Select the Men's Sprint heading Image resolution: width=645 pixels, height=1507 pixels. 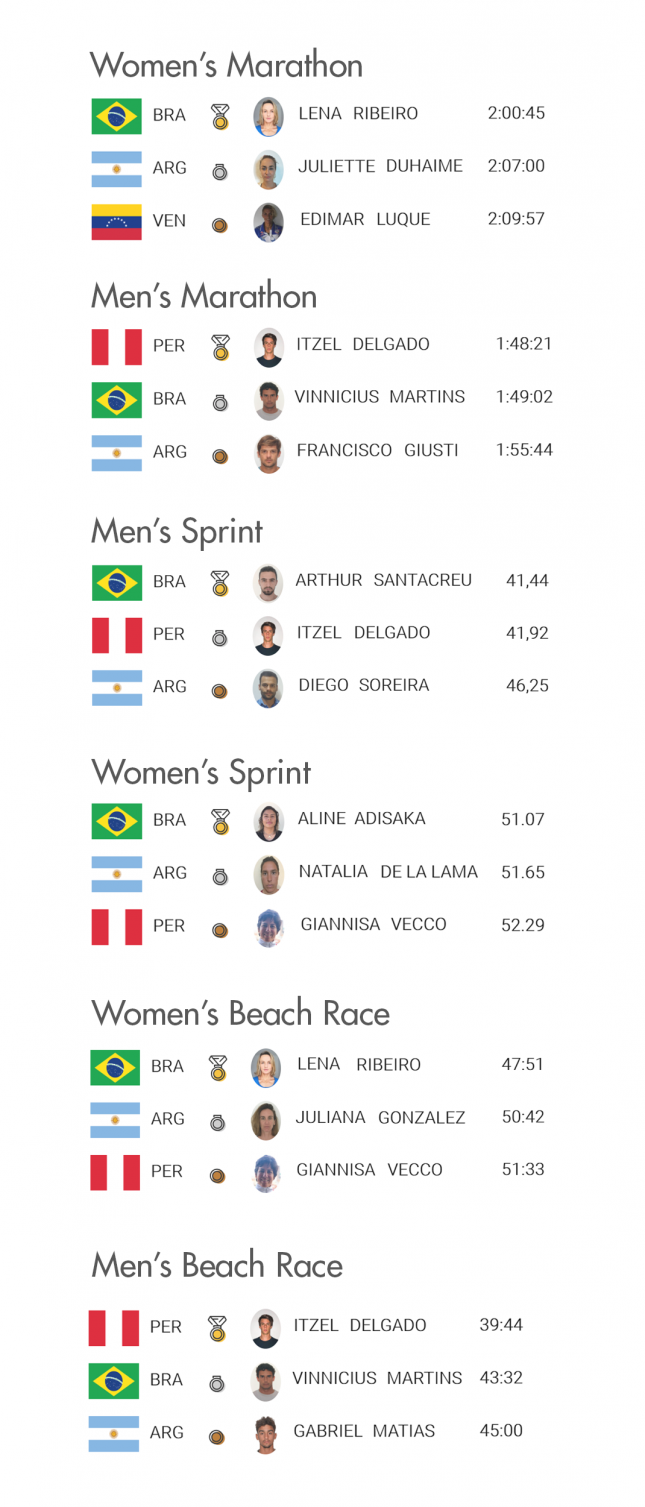[177, 532]
